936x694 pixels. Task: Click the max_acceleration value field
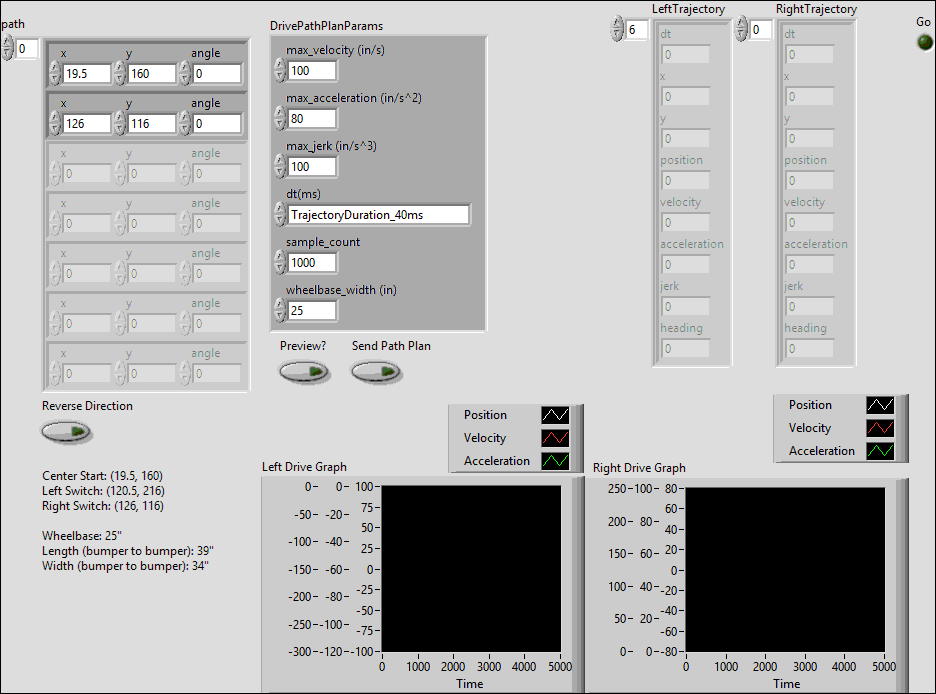[312, 119]
